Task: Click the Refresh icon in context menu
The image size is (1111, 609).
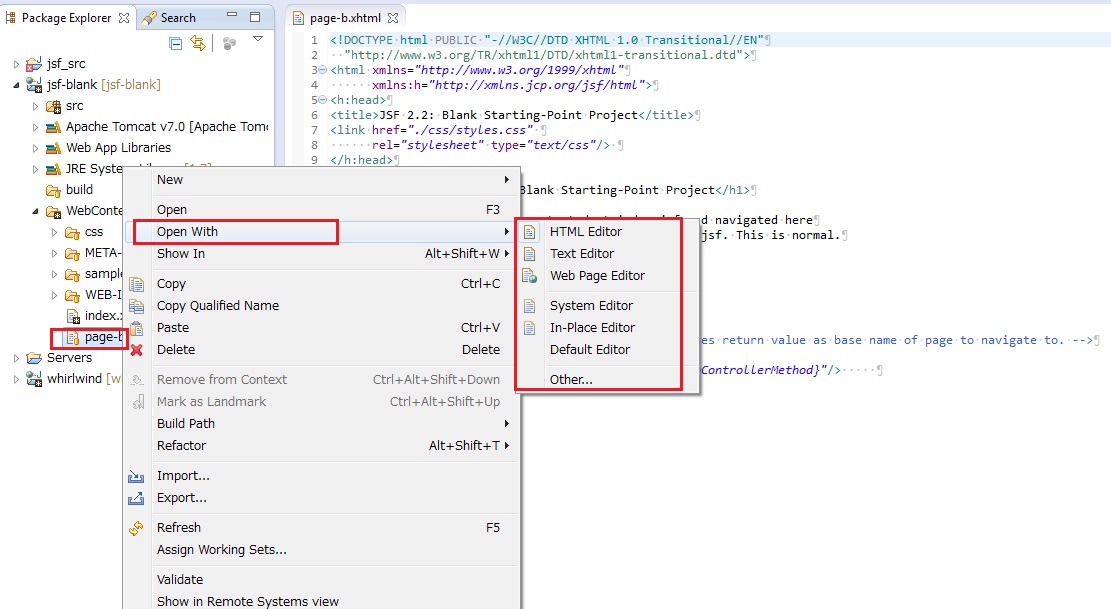Action: tap(137, 528)
